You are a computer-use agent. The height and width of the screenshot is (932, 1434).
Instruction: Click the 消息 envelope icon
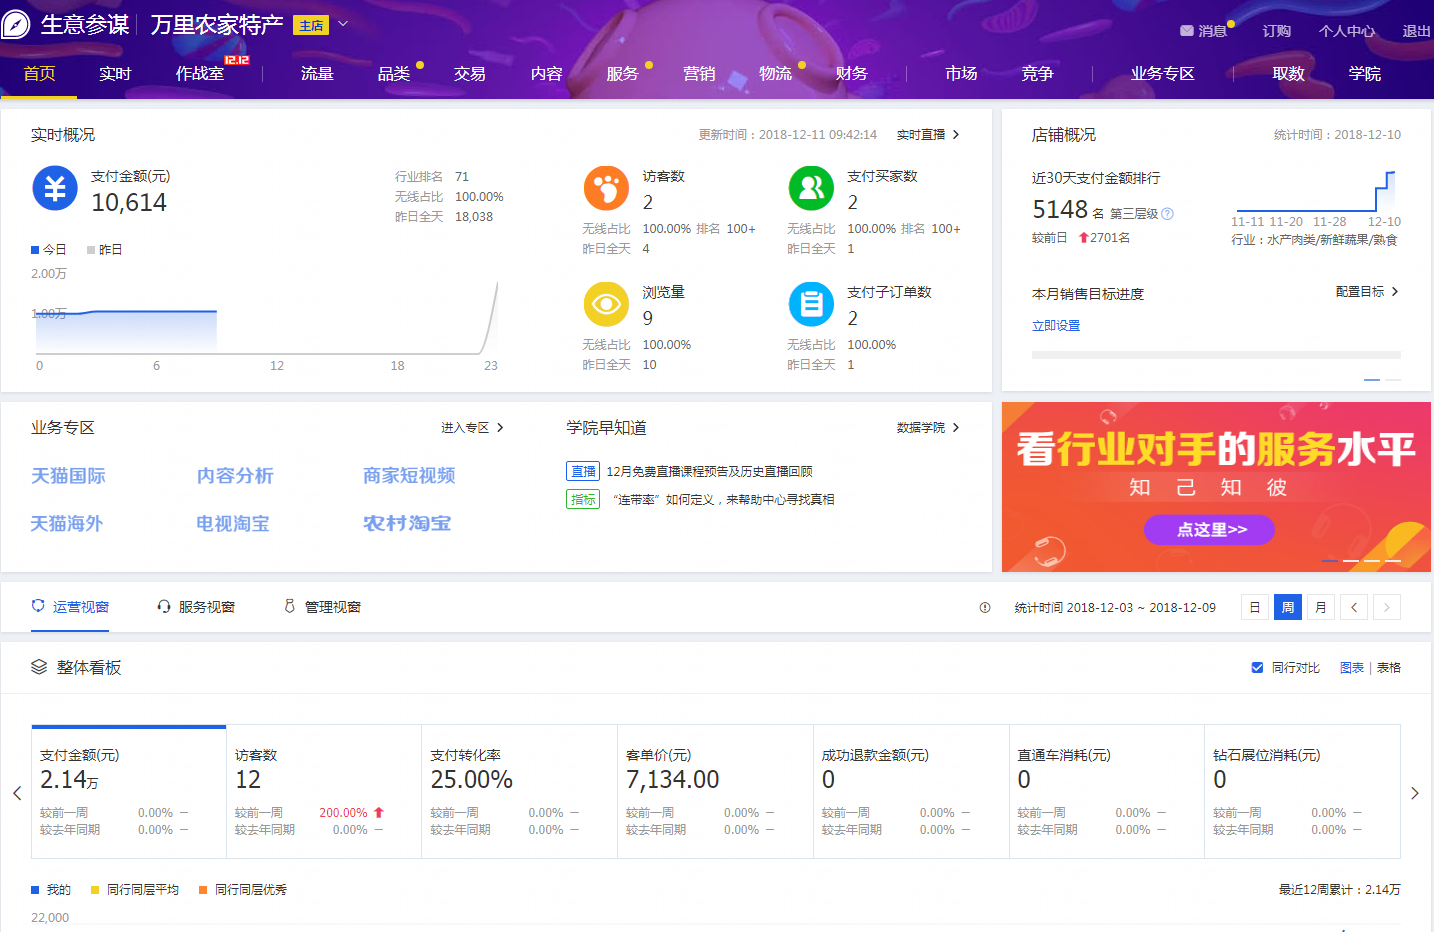pos(1187,31)
